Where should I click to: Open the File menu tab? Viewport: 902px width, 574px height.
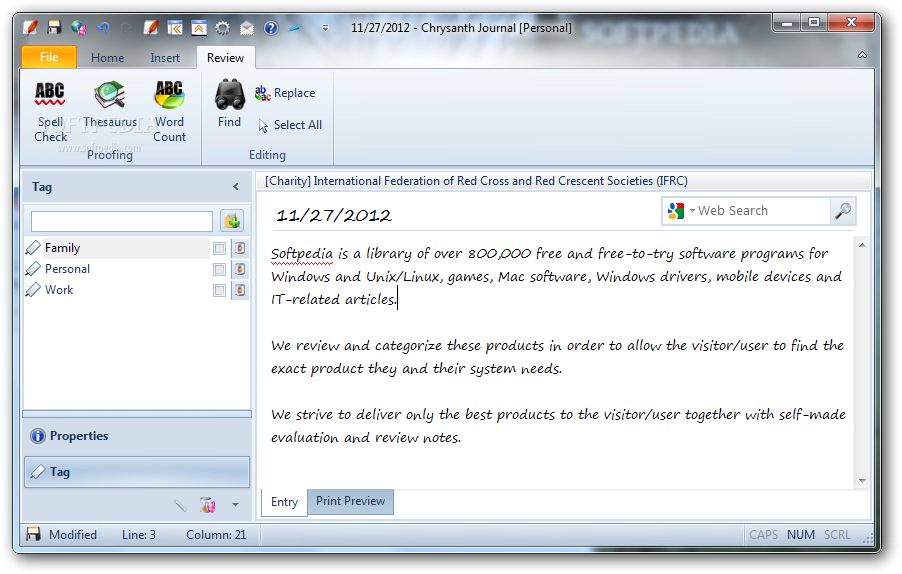pyautogui.click(x=49, y=57)
